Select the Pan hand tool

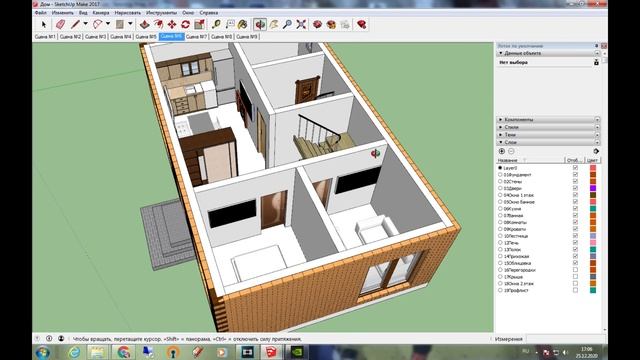click(273, 24)
